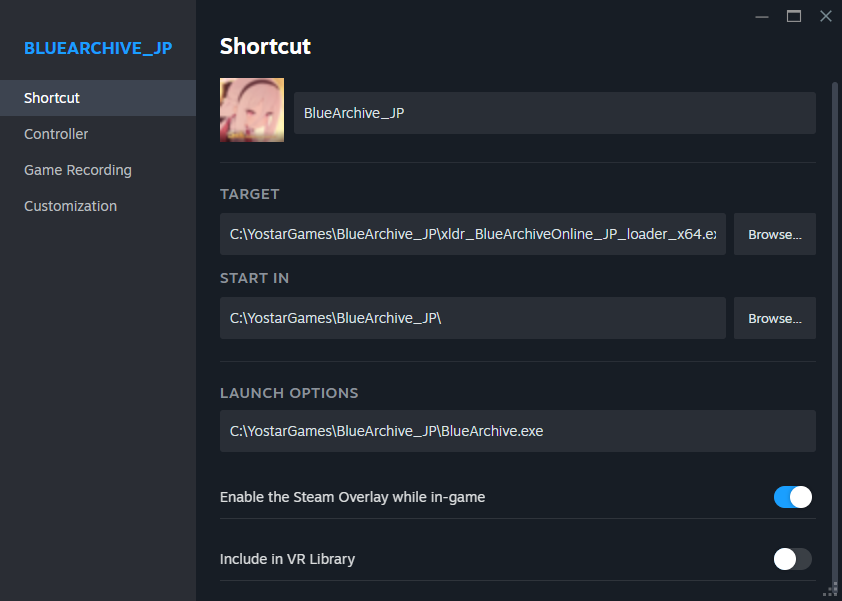Open the Shortcut settings tab

click(98, 98)
